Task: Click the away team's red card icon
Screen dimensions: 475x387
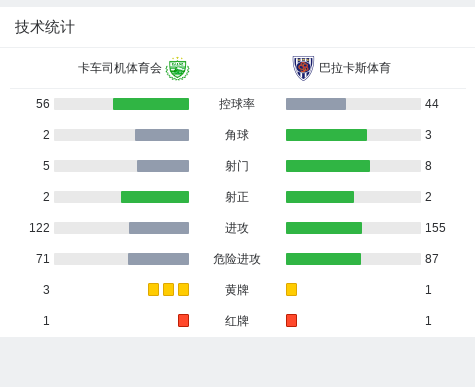Action: [x=291, y=320]
